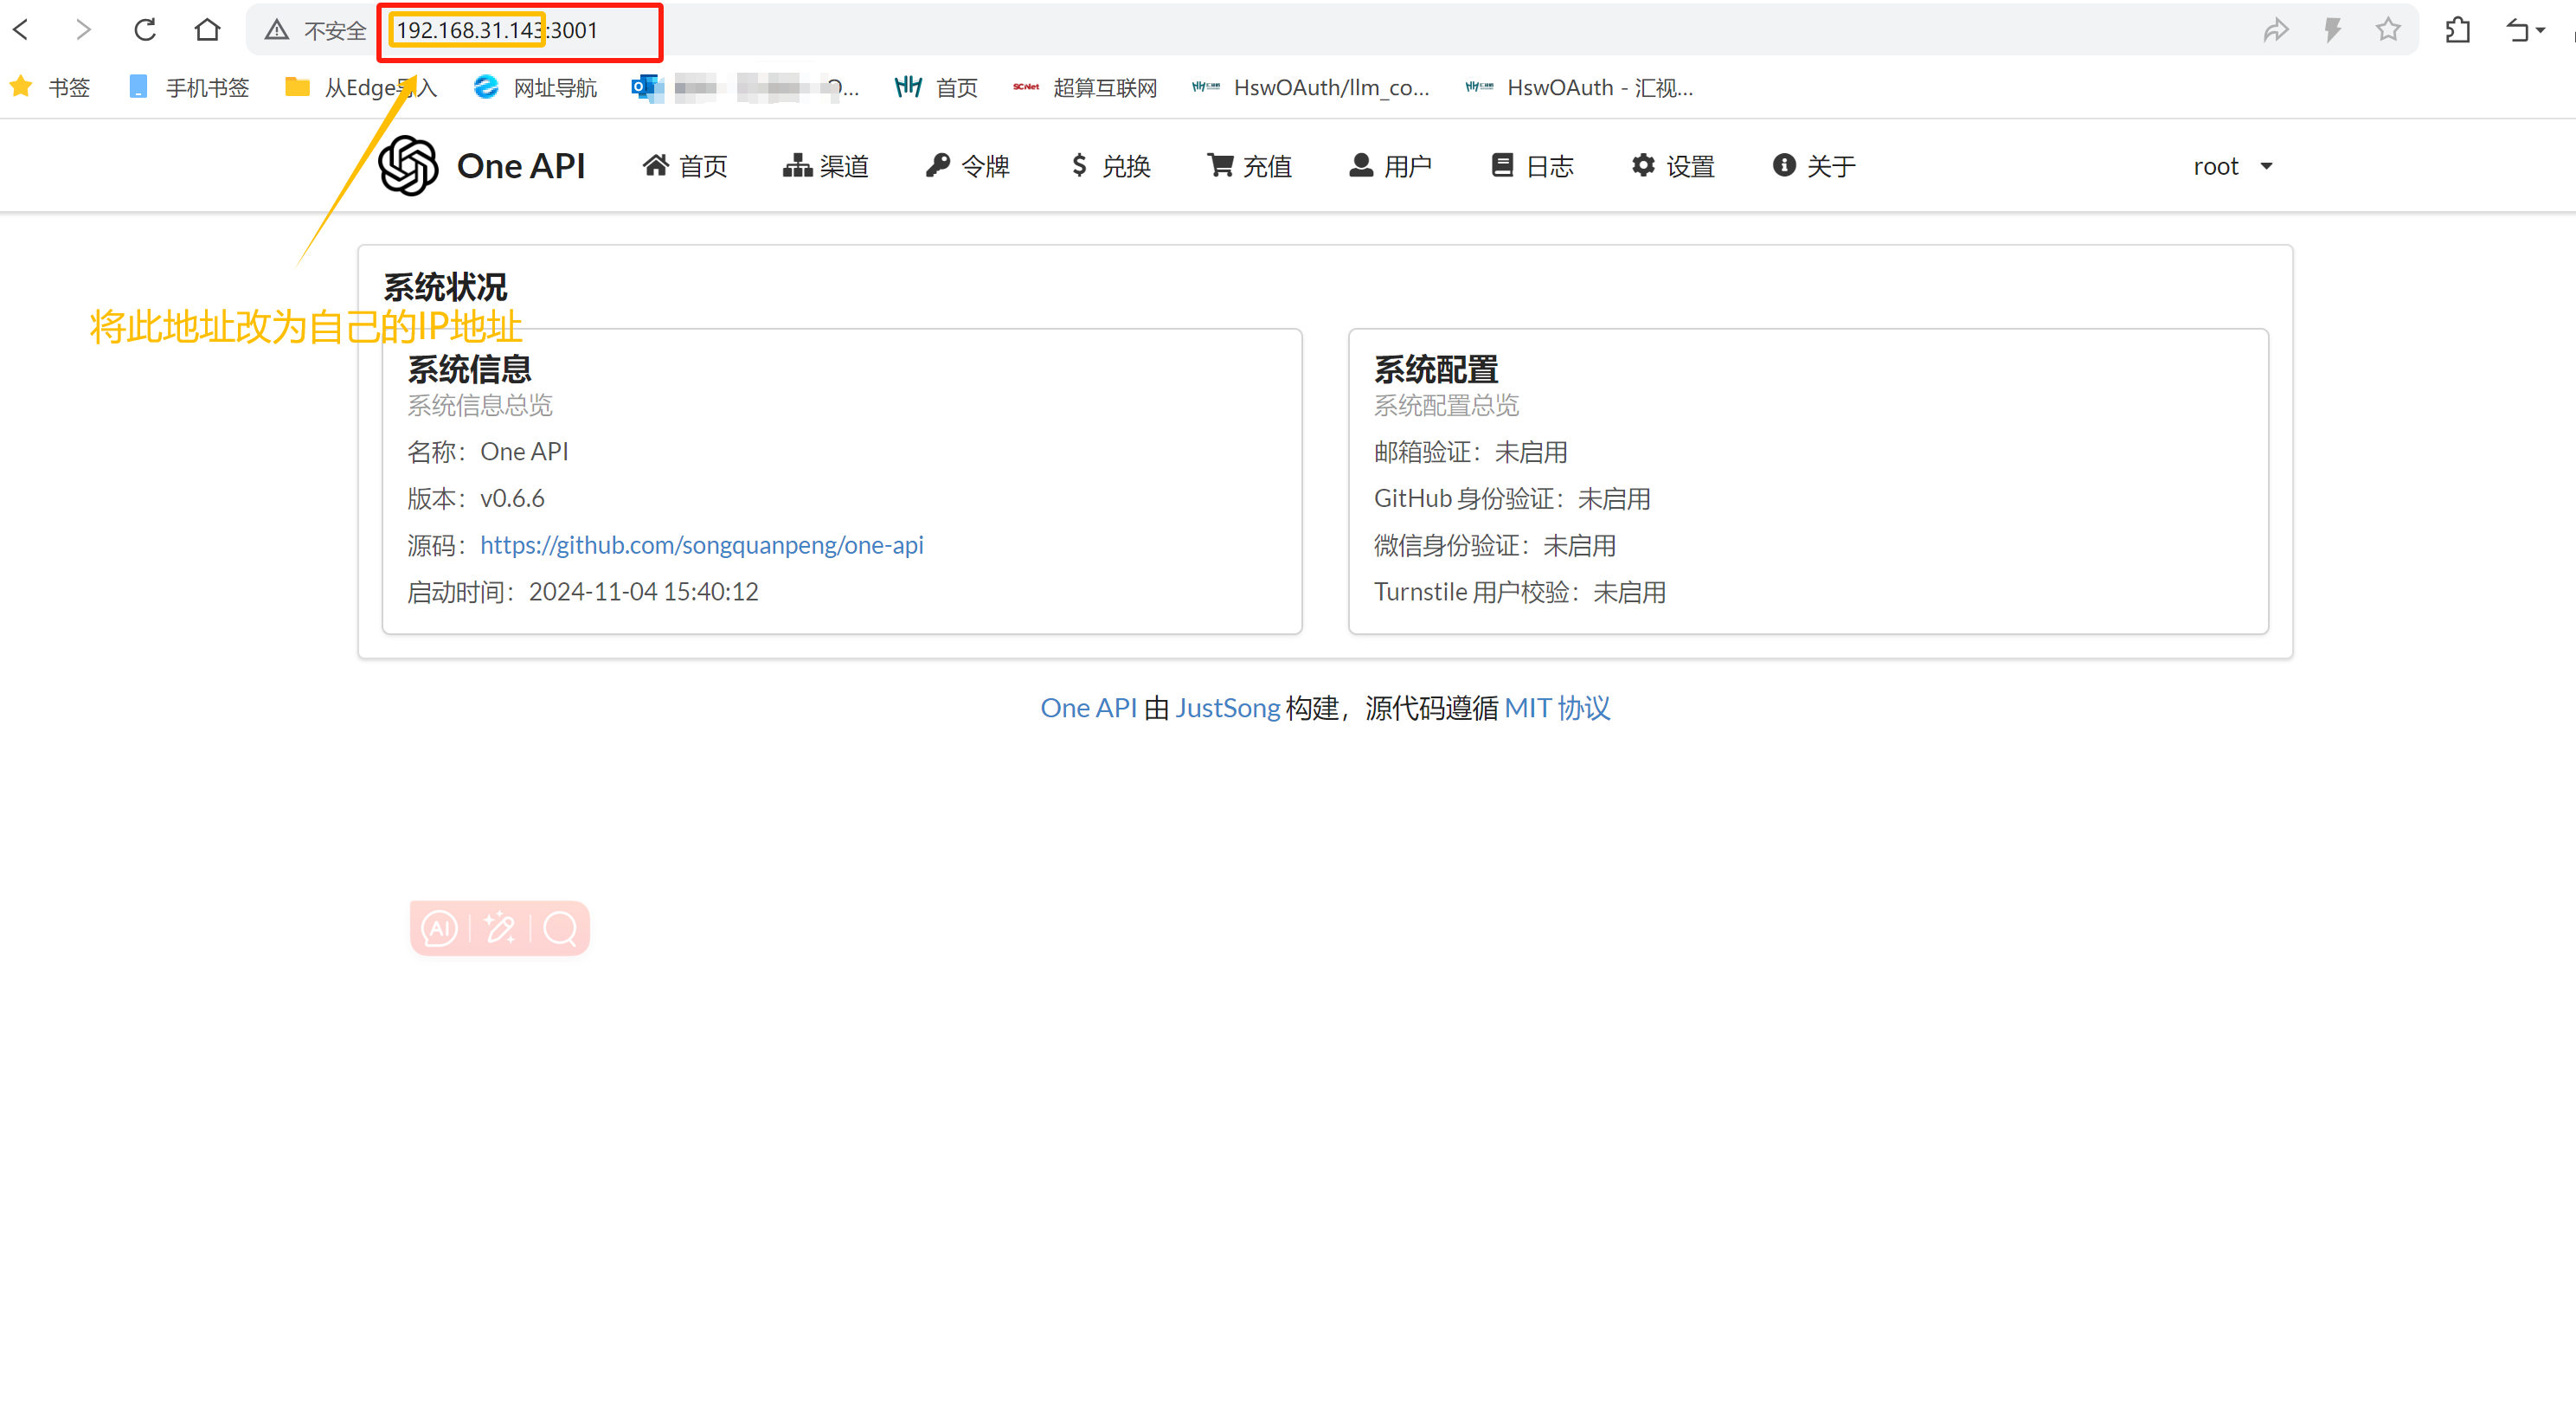Screen dimensions: 2576x1425
Task: Open the 用户 users menu item
Action: pos(1391,166)
